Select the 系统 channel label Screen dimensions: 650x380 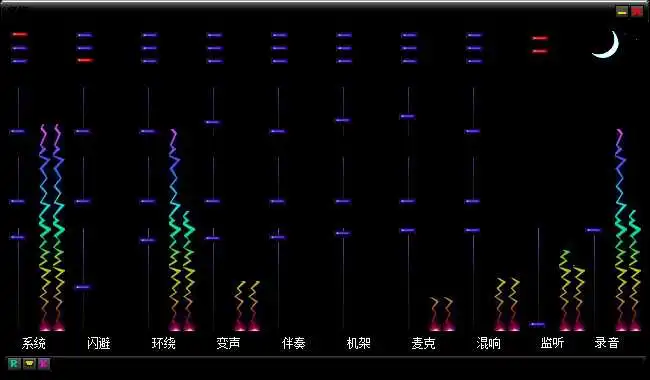coord(34,343)
